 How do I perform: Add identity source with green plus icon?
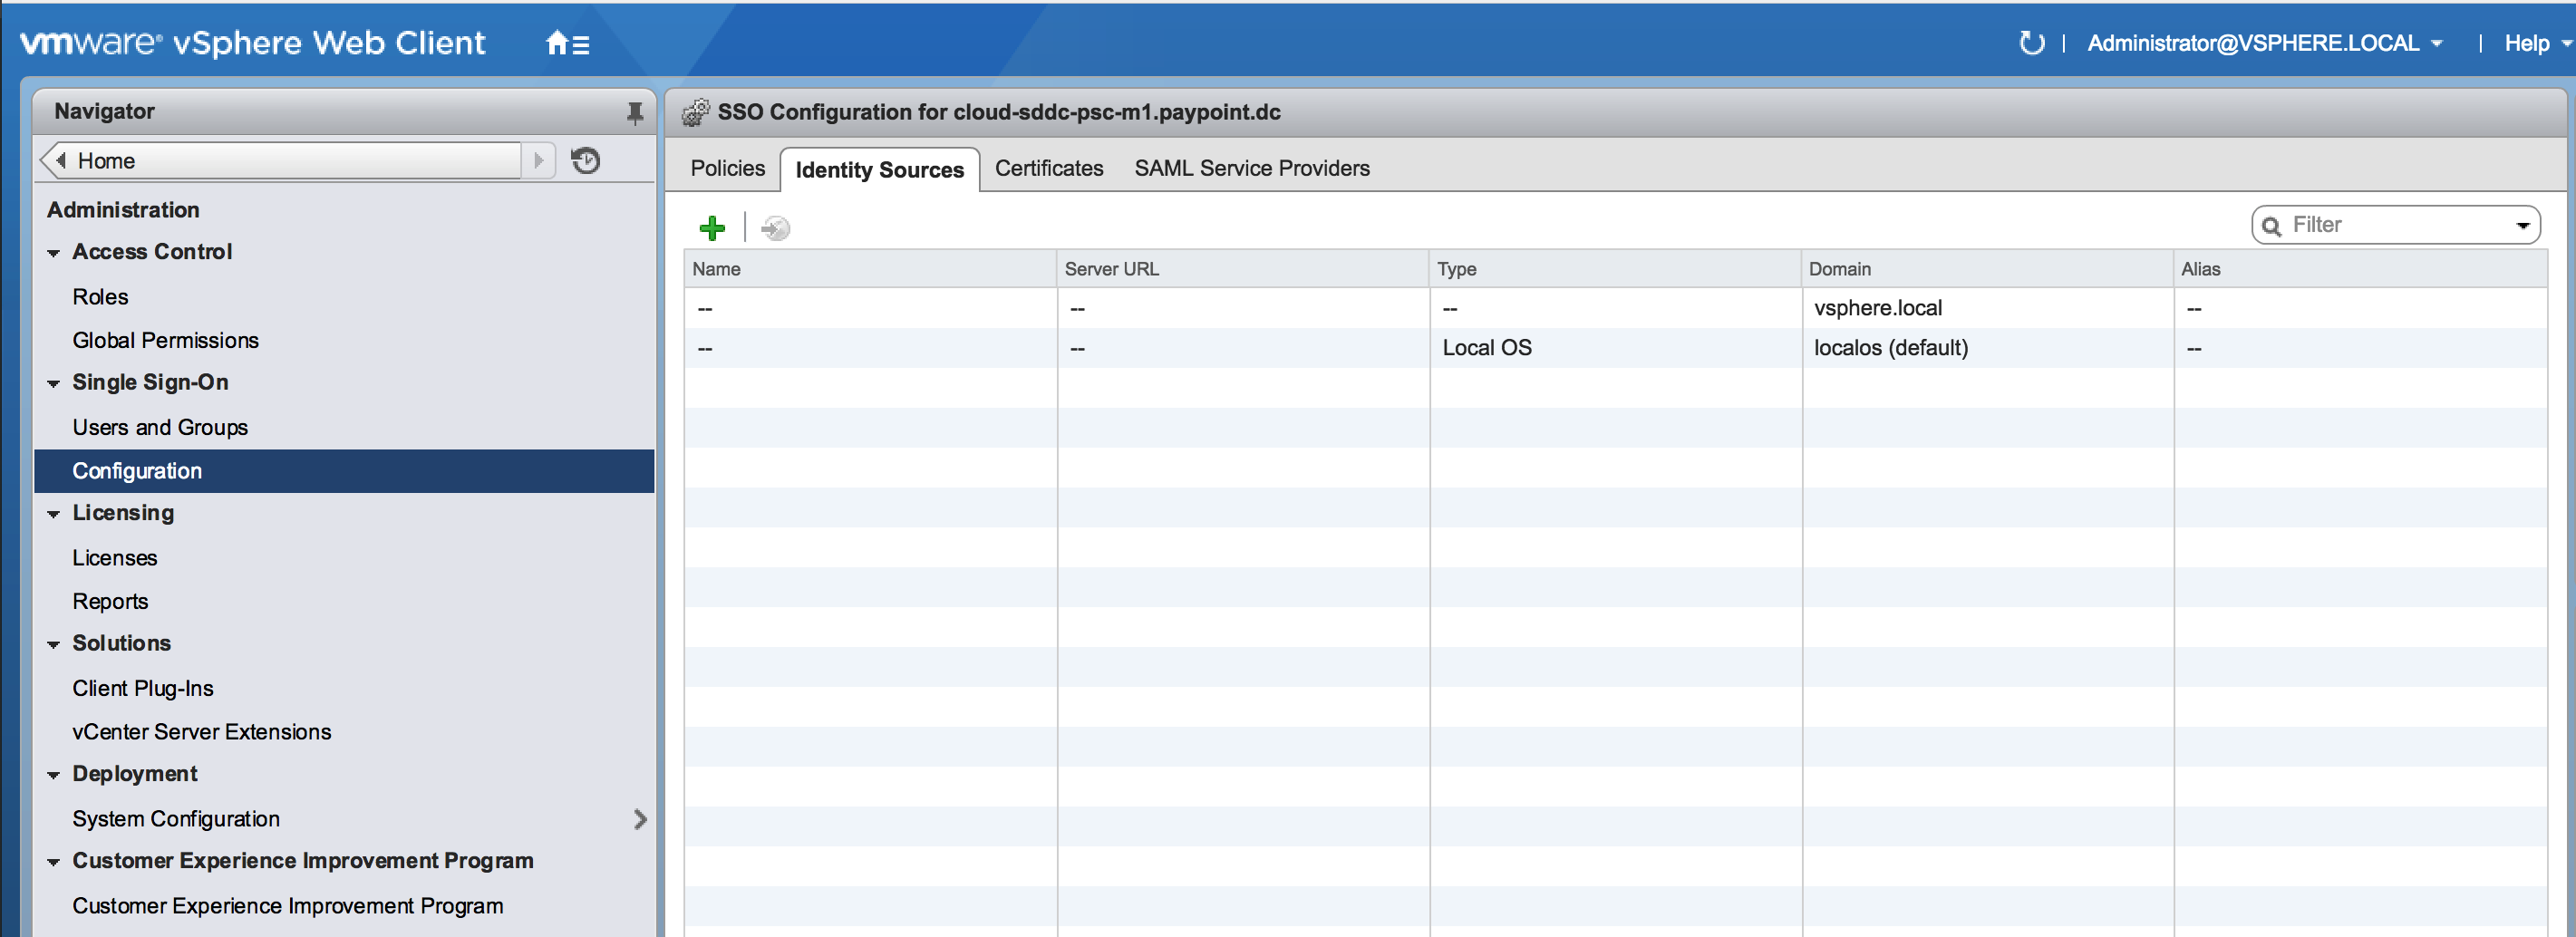pyautogui.click(x=712, y=228)
